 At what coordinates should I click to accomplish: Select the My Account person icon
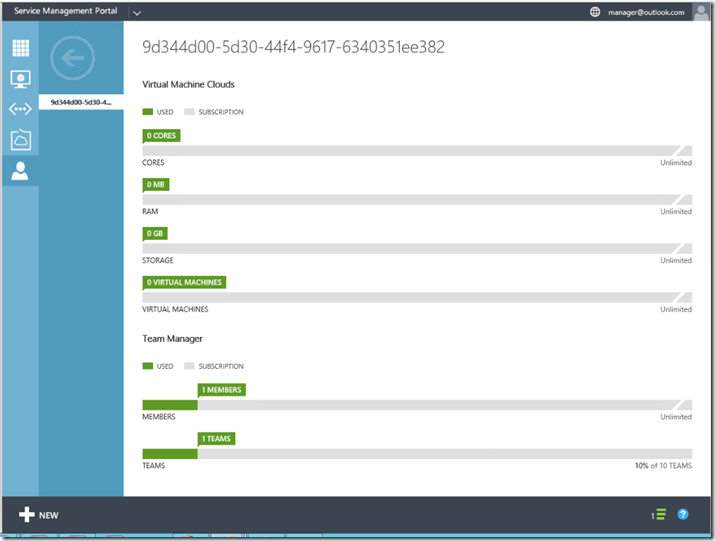[x=20, y=170]
